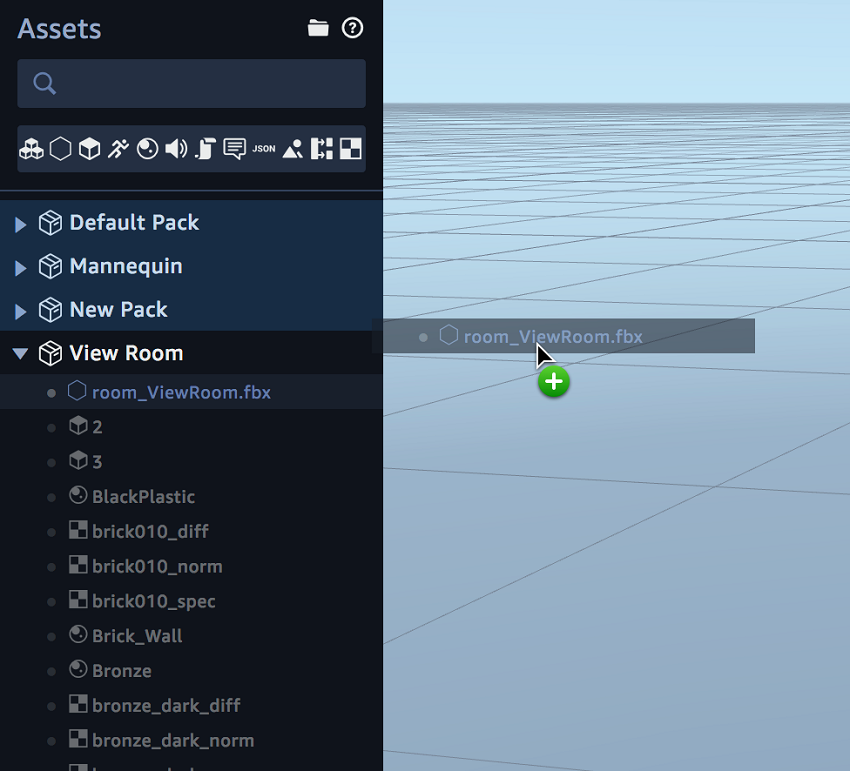Select the BlackPlastic material asset

tap(143, 497)
